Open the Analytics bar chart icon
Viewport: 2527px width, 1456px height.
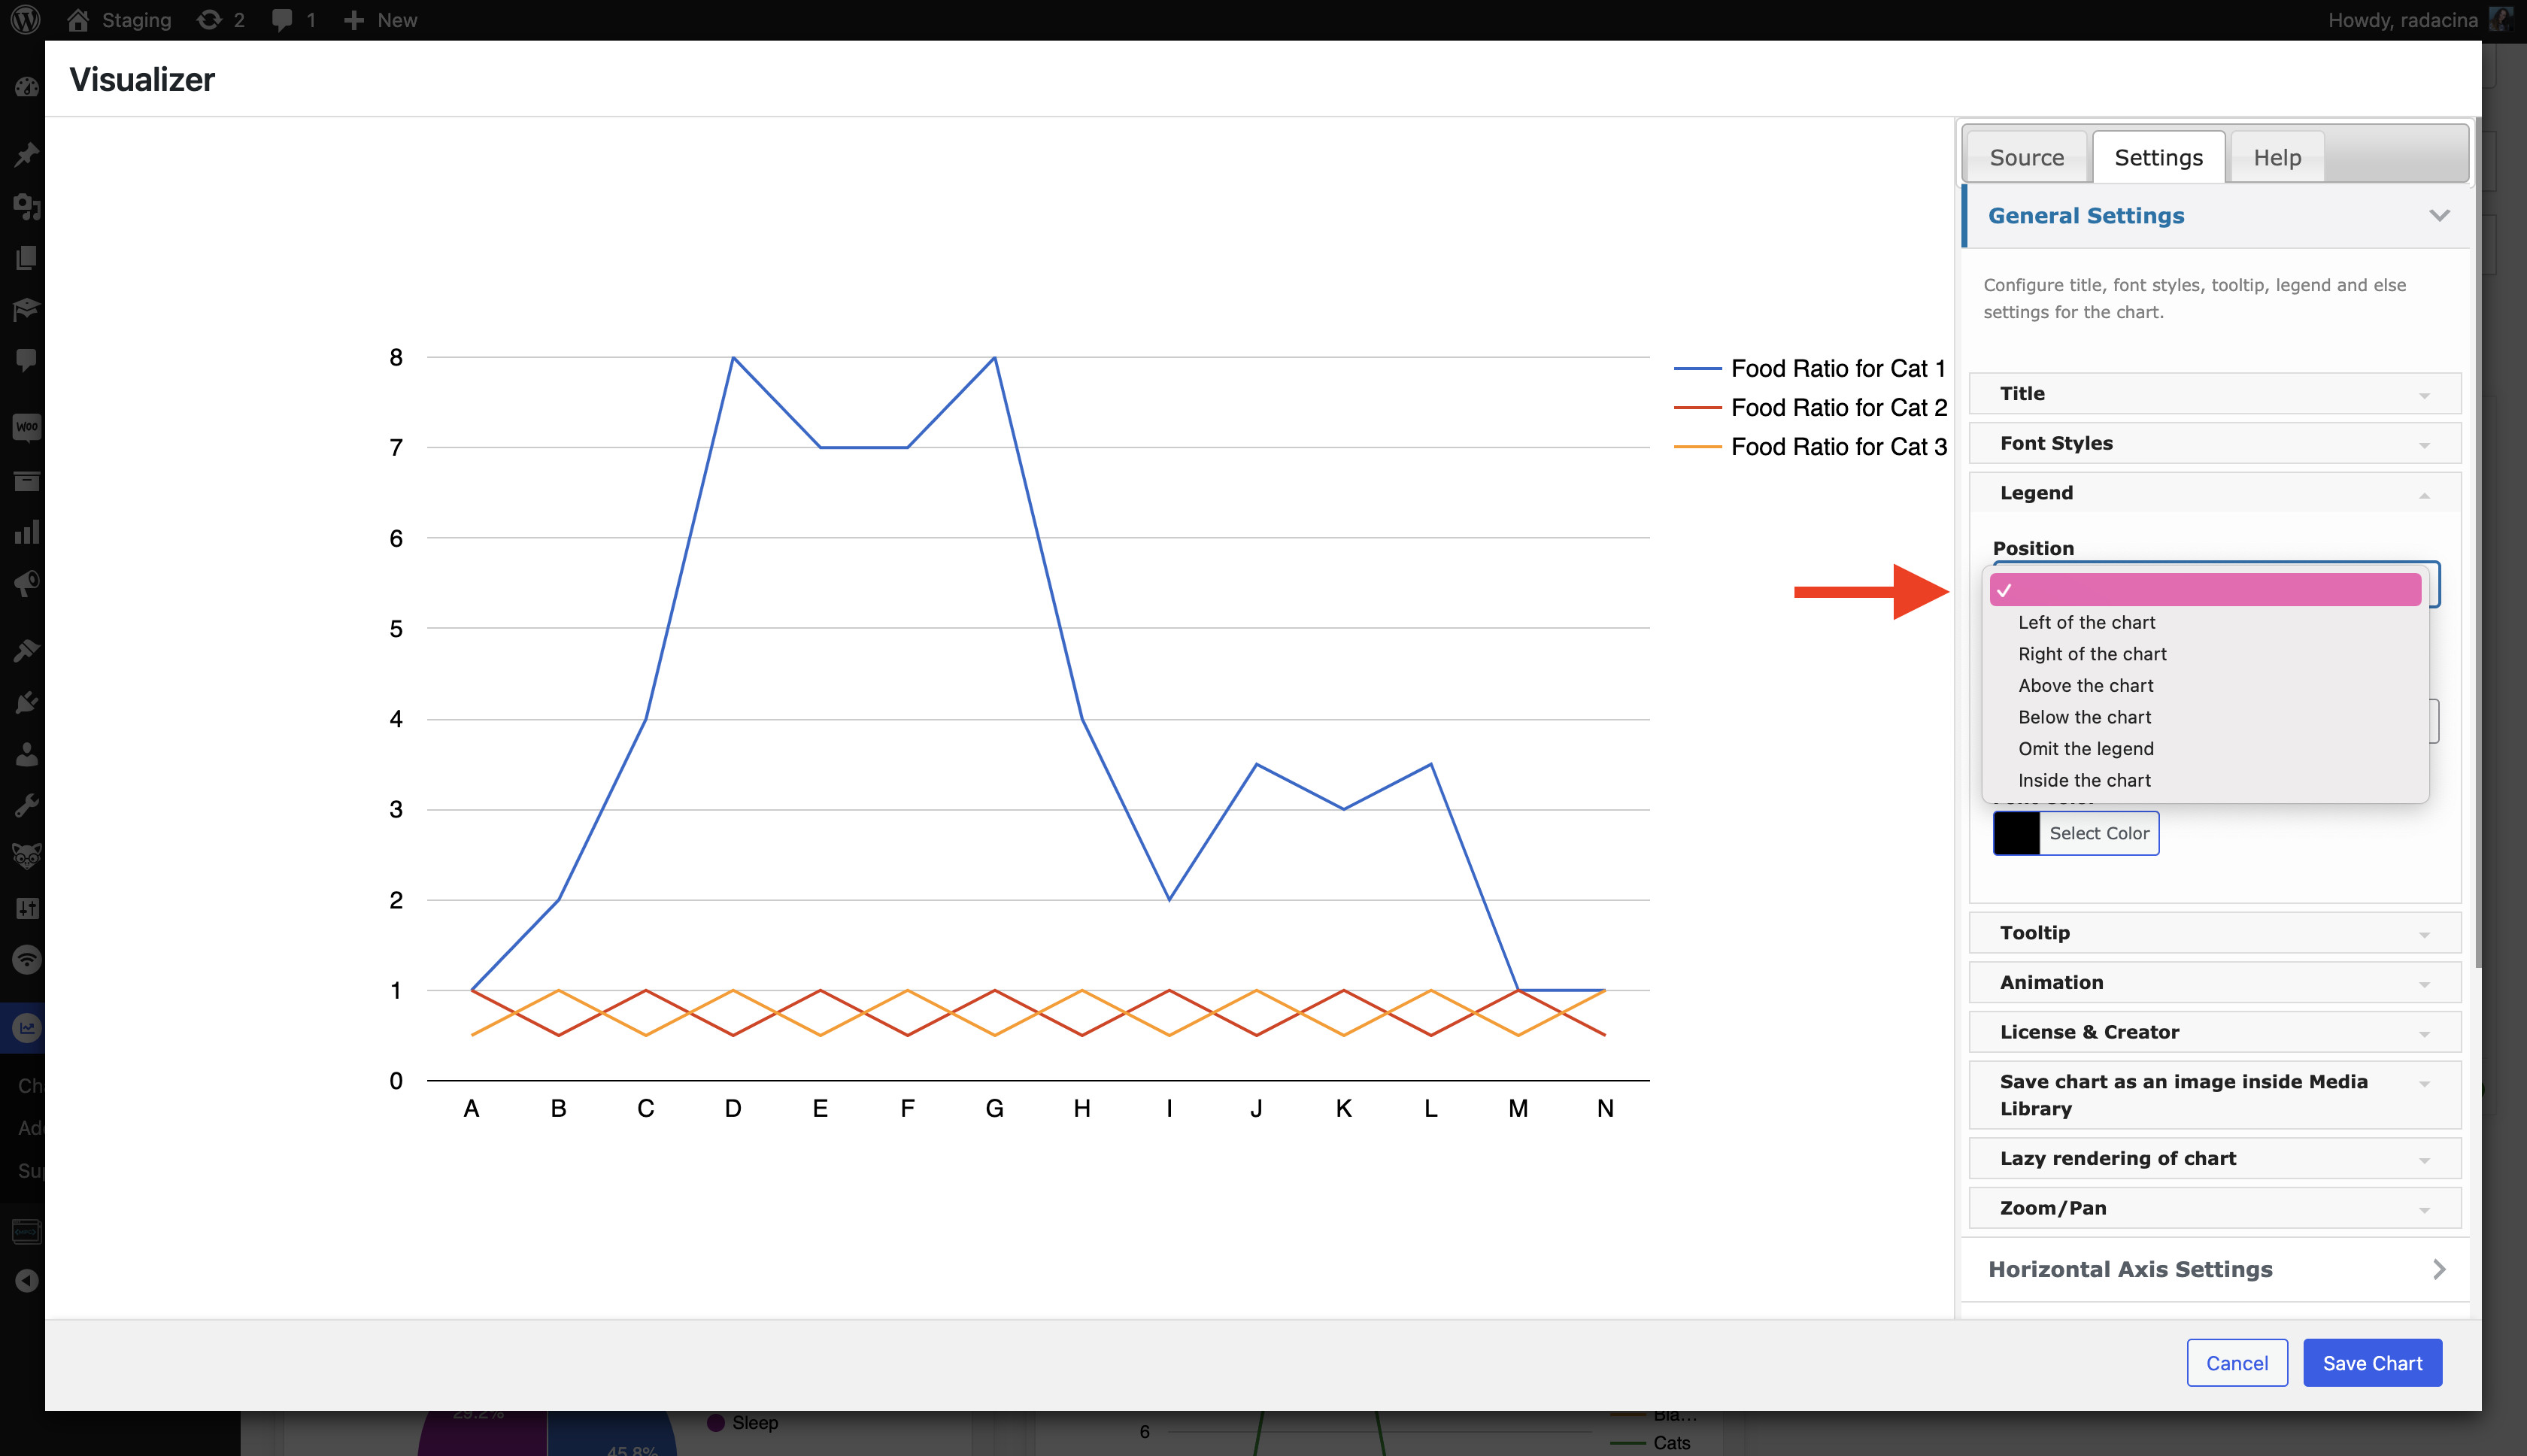point(26,532)
